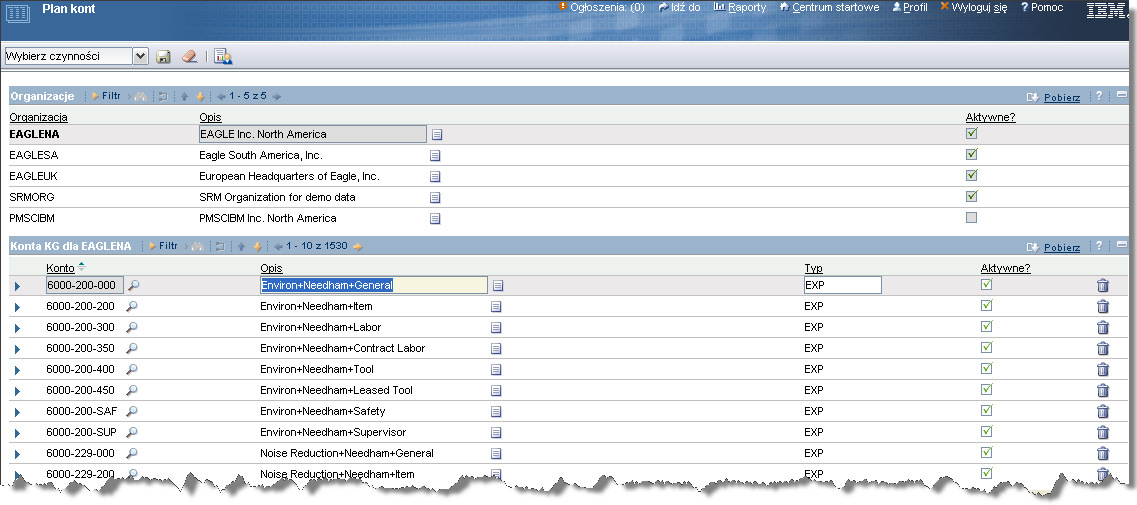The image size is (1137, 505).
Task: Open Profil menu
Action: click(910, 7)
